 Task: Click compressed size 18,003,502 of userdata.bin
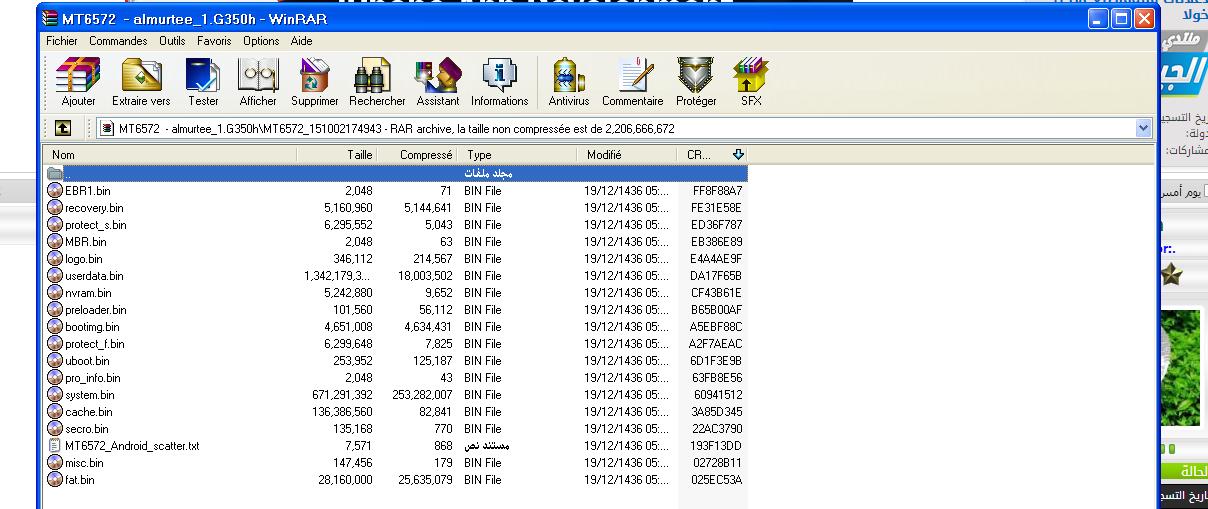[425, 275]
